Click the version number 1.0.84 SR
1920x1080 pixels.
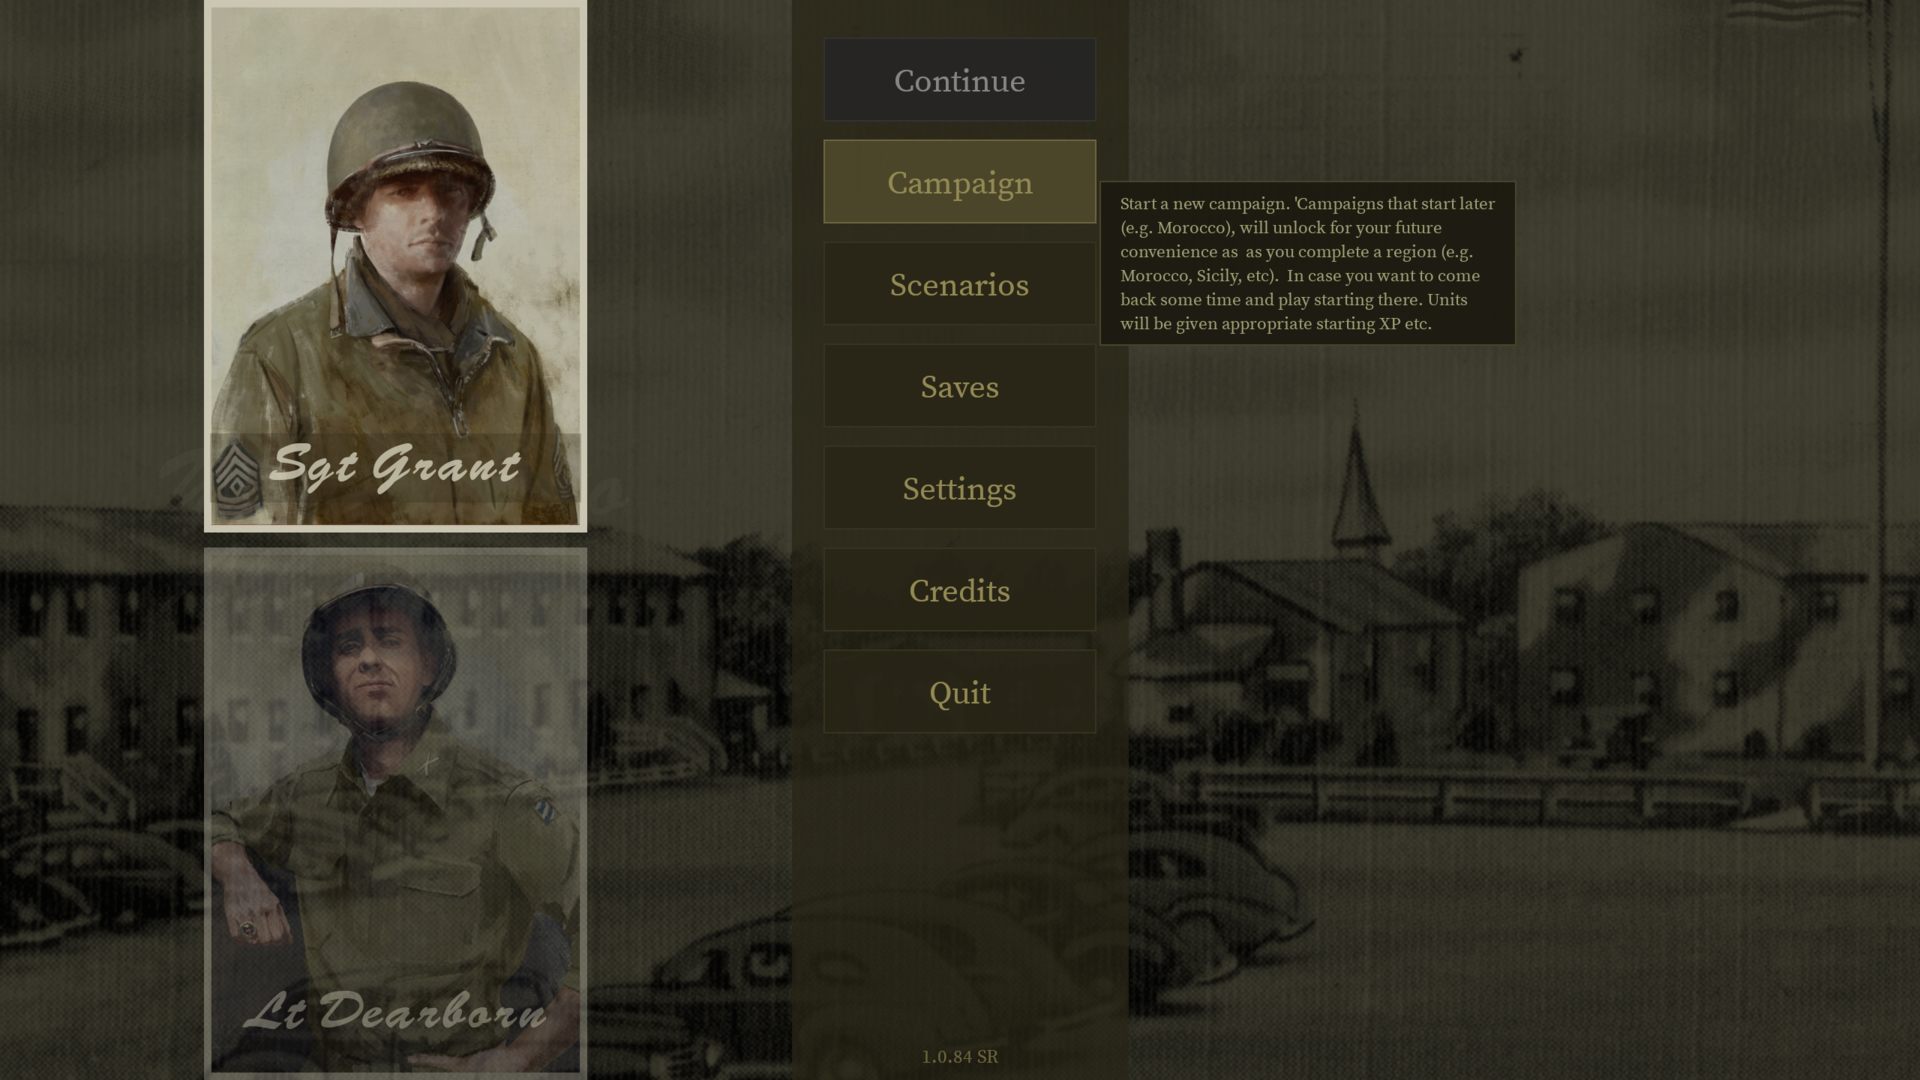click(959, 1056)
